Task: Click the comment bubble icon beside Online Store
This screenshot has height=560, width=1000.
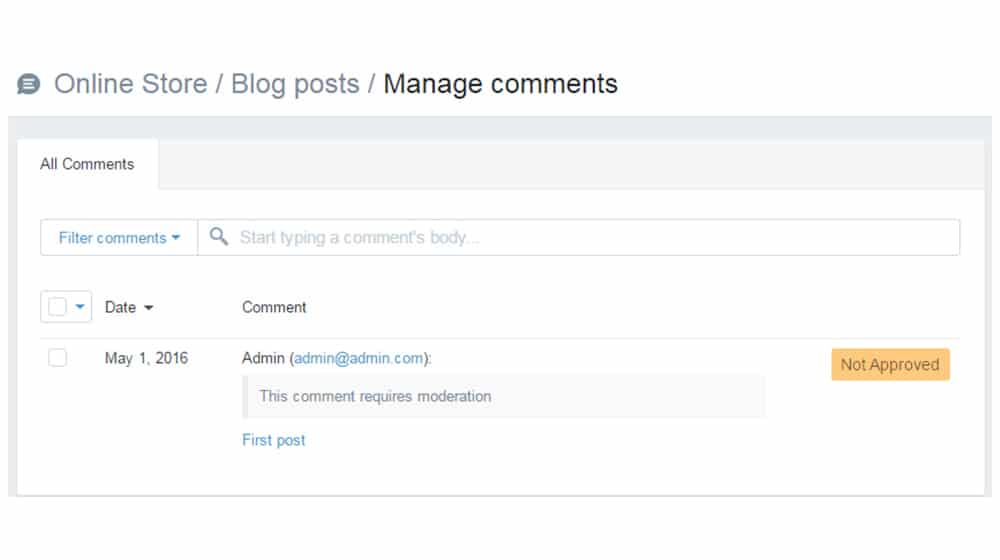Action: pyautogui.click(x=29, y=84)
